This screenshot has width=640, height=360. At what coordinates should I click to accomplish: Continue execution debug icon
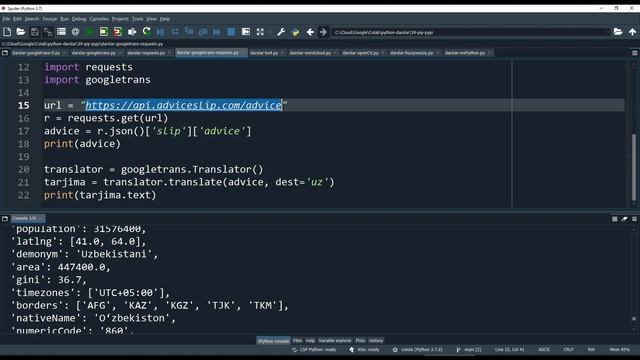[x=217, y=32]
